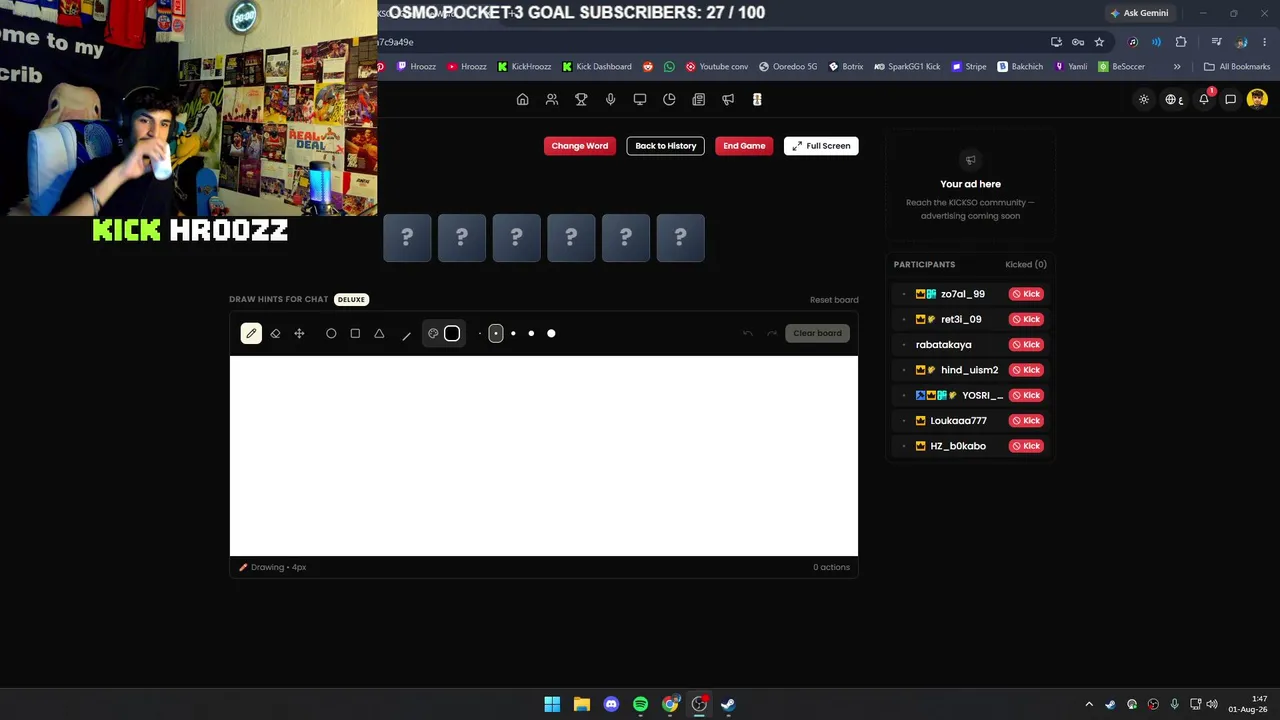Image resolution: width=1280 pixels, height=720 pixels.
Task: Kick participant zo7al_99
Action: 1026,294
